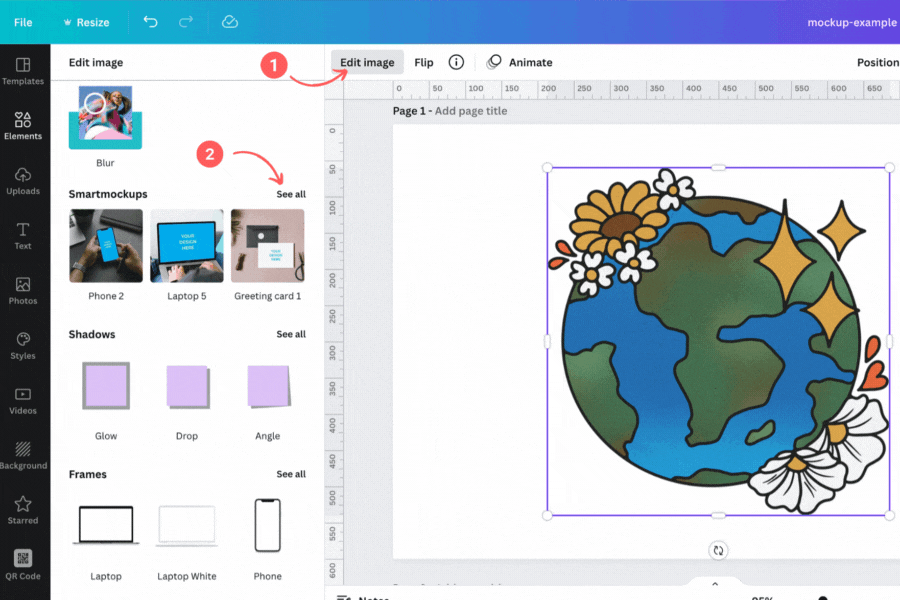Open the Elements sidebar panel
The height and width of the screenshot is (600, 900).
tap(23, 126)
